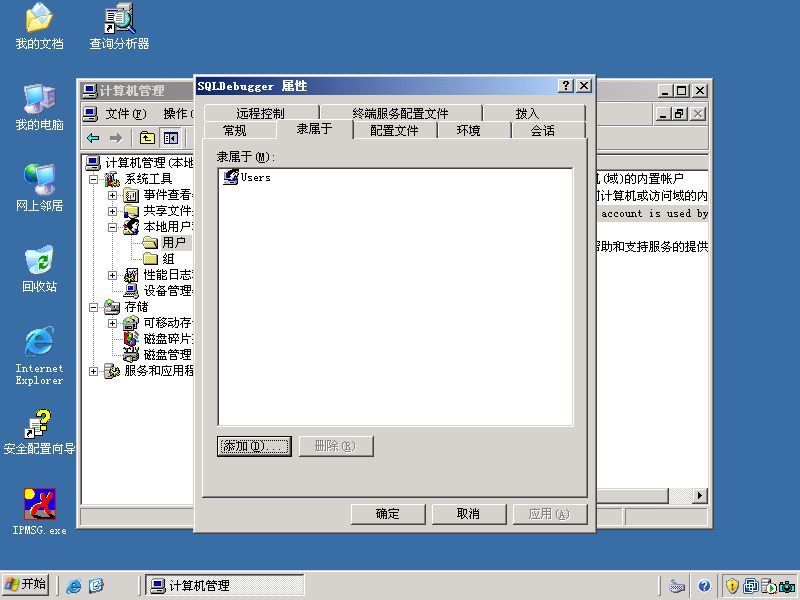The height and width of the screenshot is (600, 800).
Task: Open the 操作 menu
Action: point(178,114)
